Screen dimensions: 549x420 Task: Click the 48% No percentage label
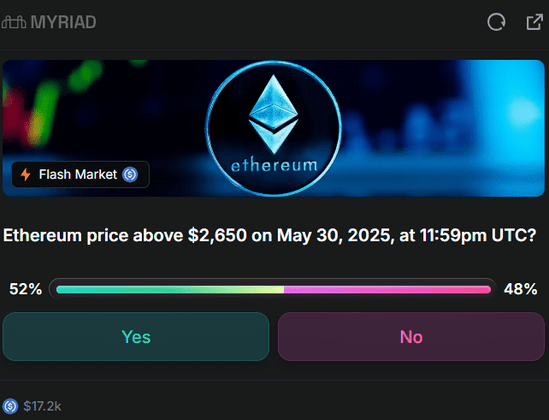click(x=520, y=289)
